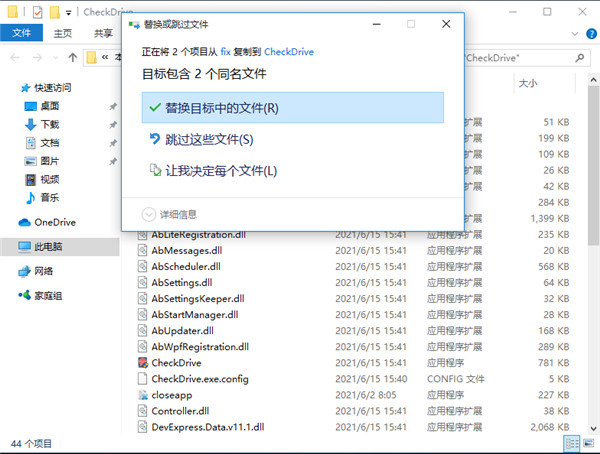Click the search magnifier icon
Image resolution: width=600 pixels, height=454 pixels.
pos(580,58)
